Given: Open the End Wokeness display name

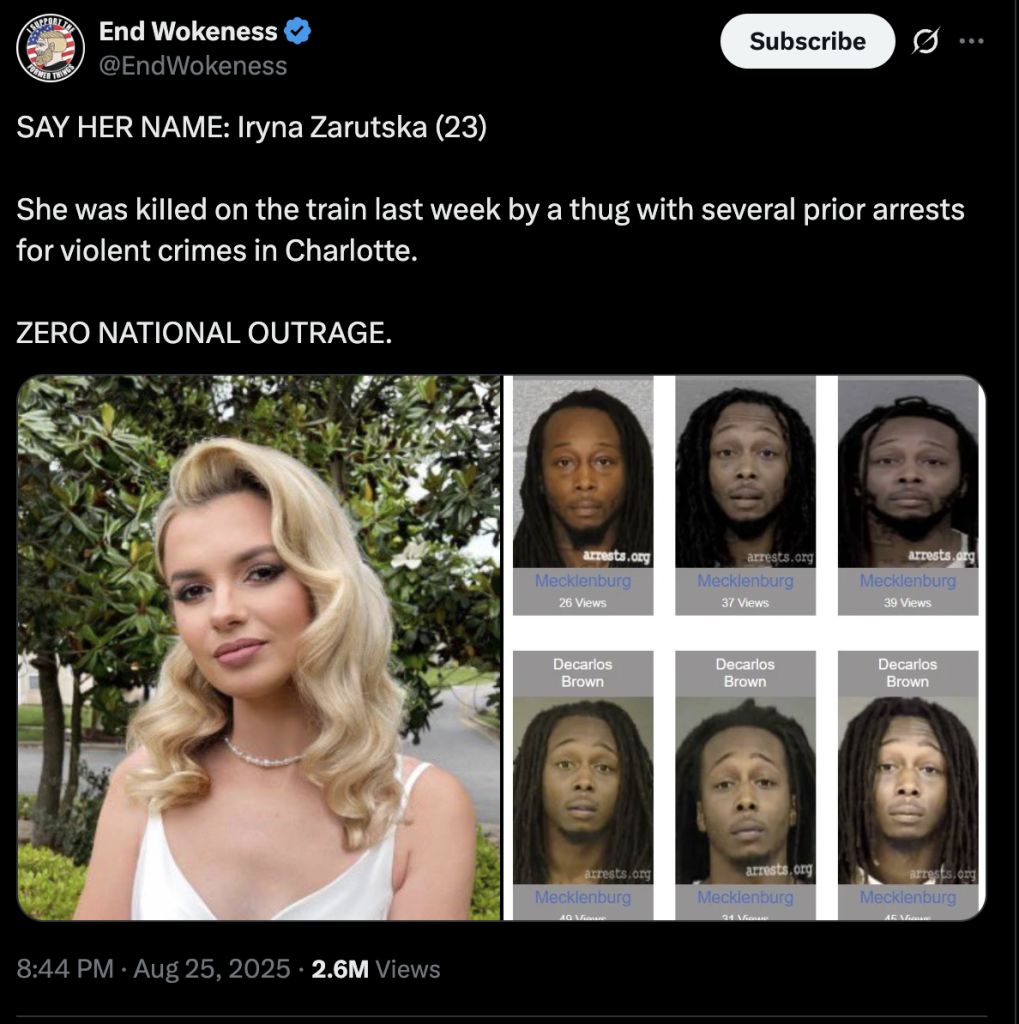Looking at the screenshot, I should click(188, 31).
